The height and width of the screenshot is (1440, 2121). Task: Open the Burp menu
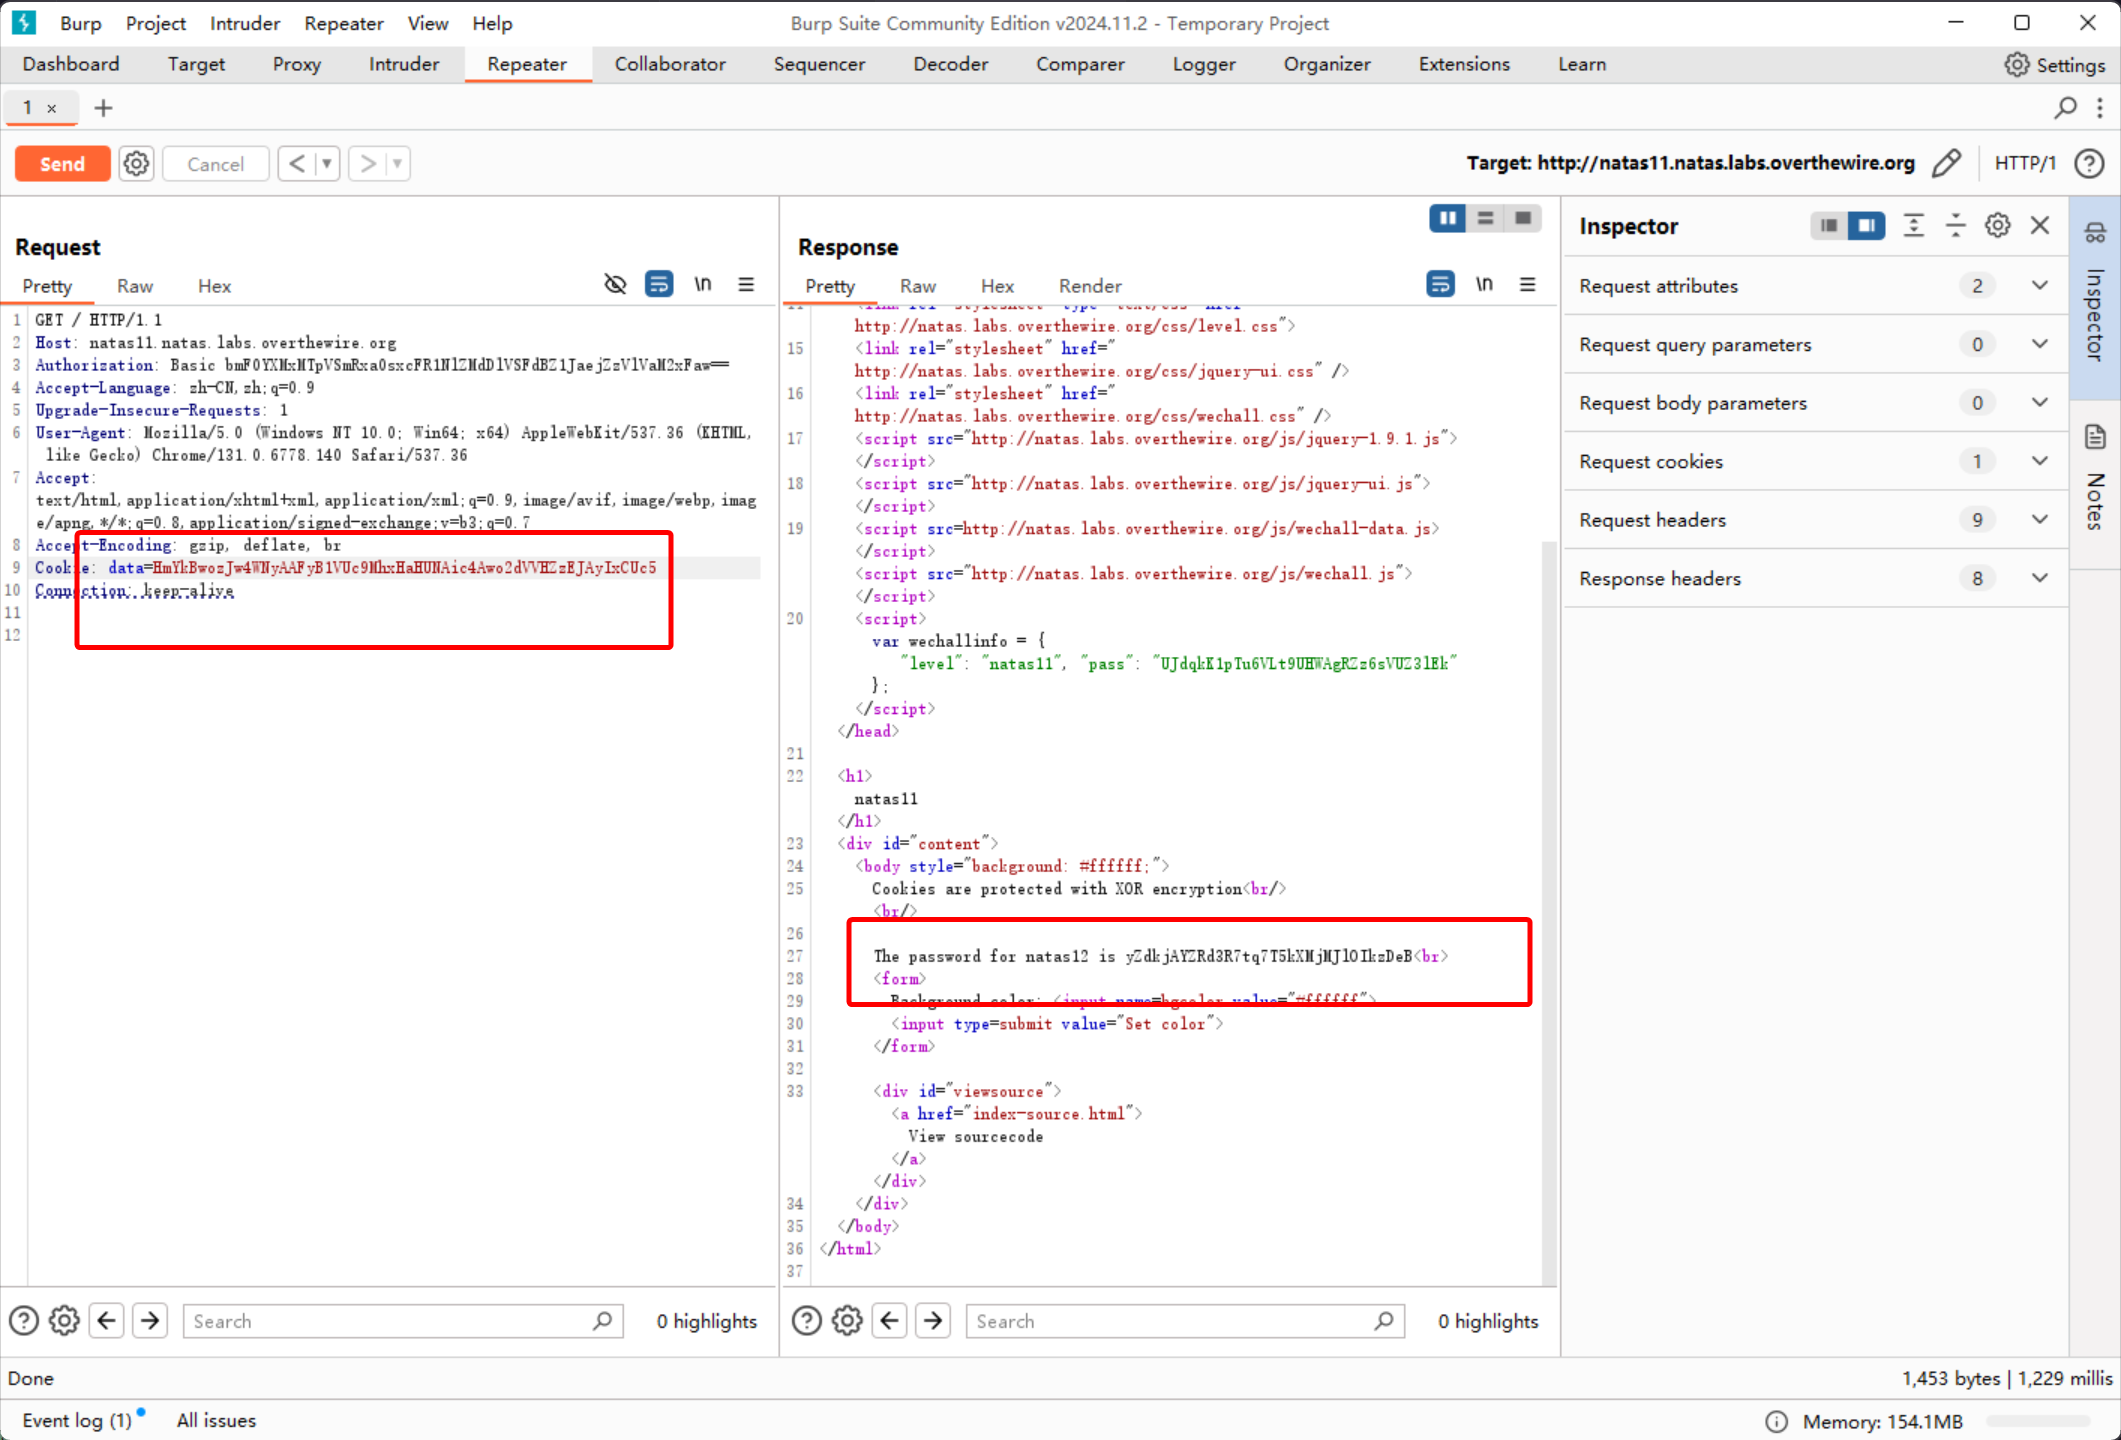[x=80, y=23]
